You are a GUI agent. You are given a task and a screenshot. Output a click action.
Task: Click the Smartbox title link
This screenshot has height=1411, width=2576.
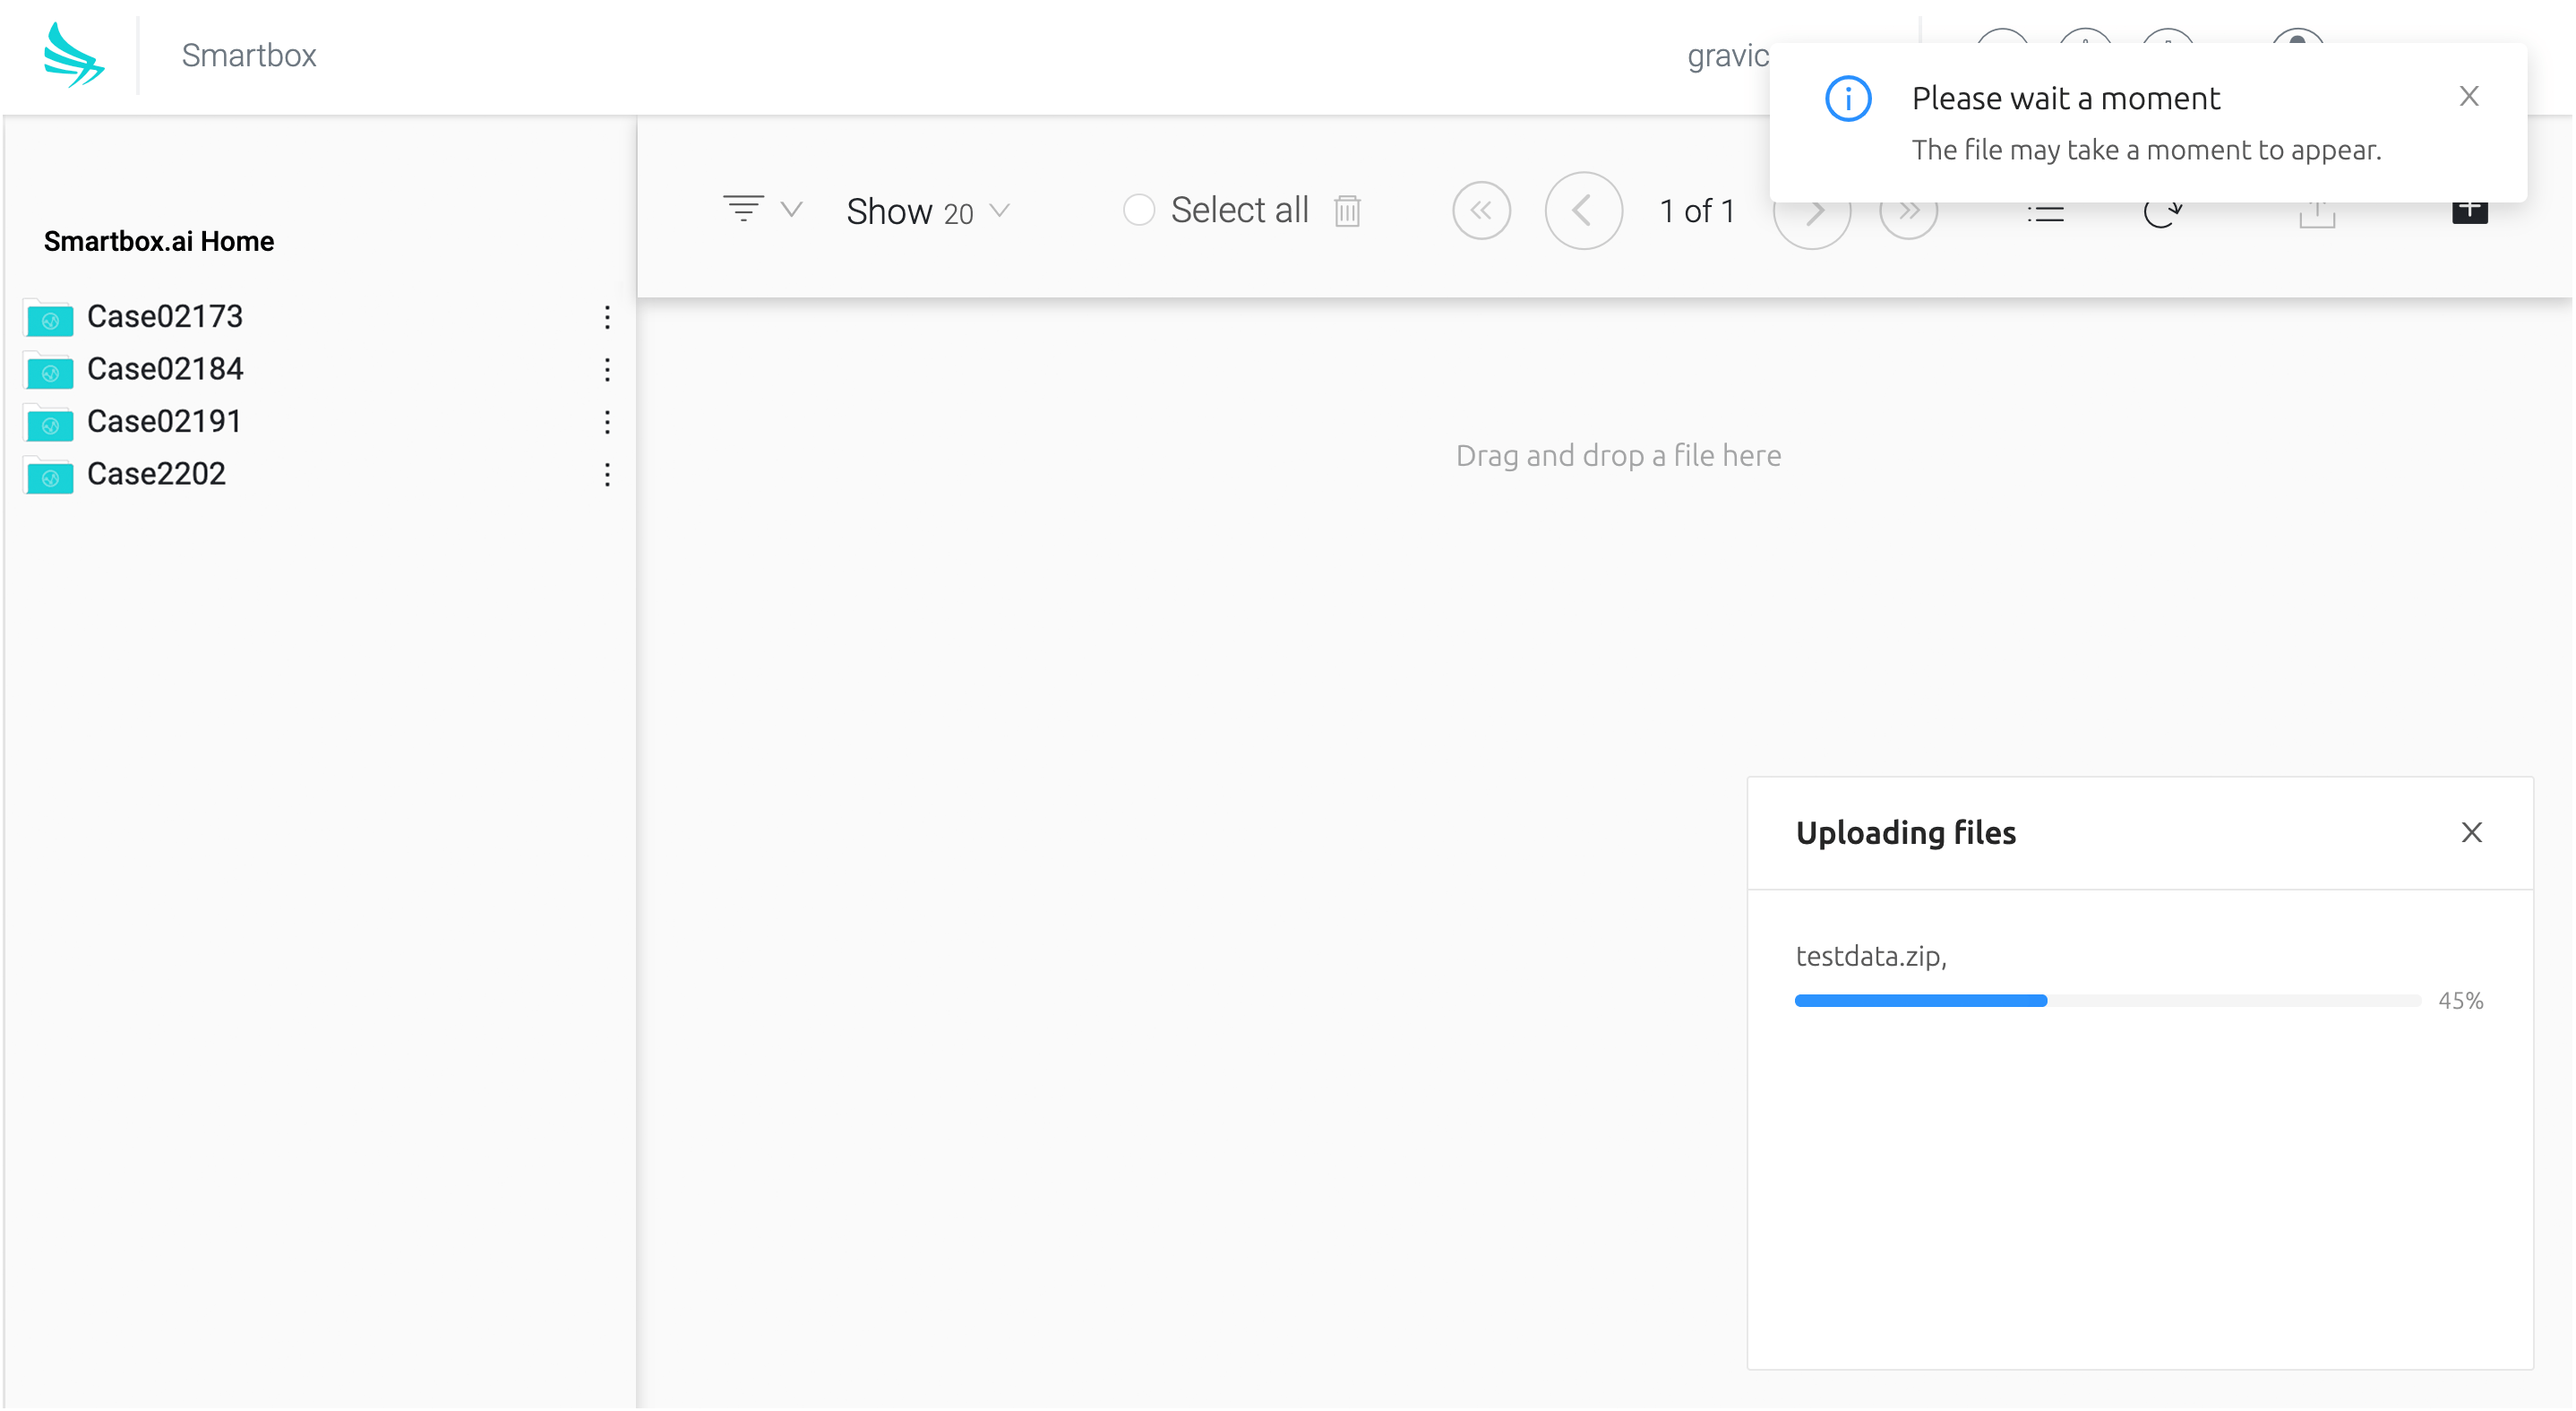[249, 55]
